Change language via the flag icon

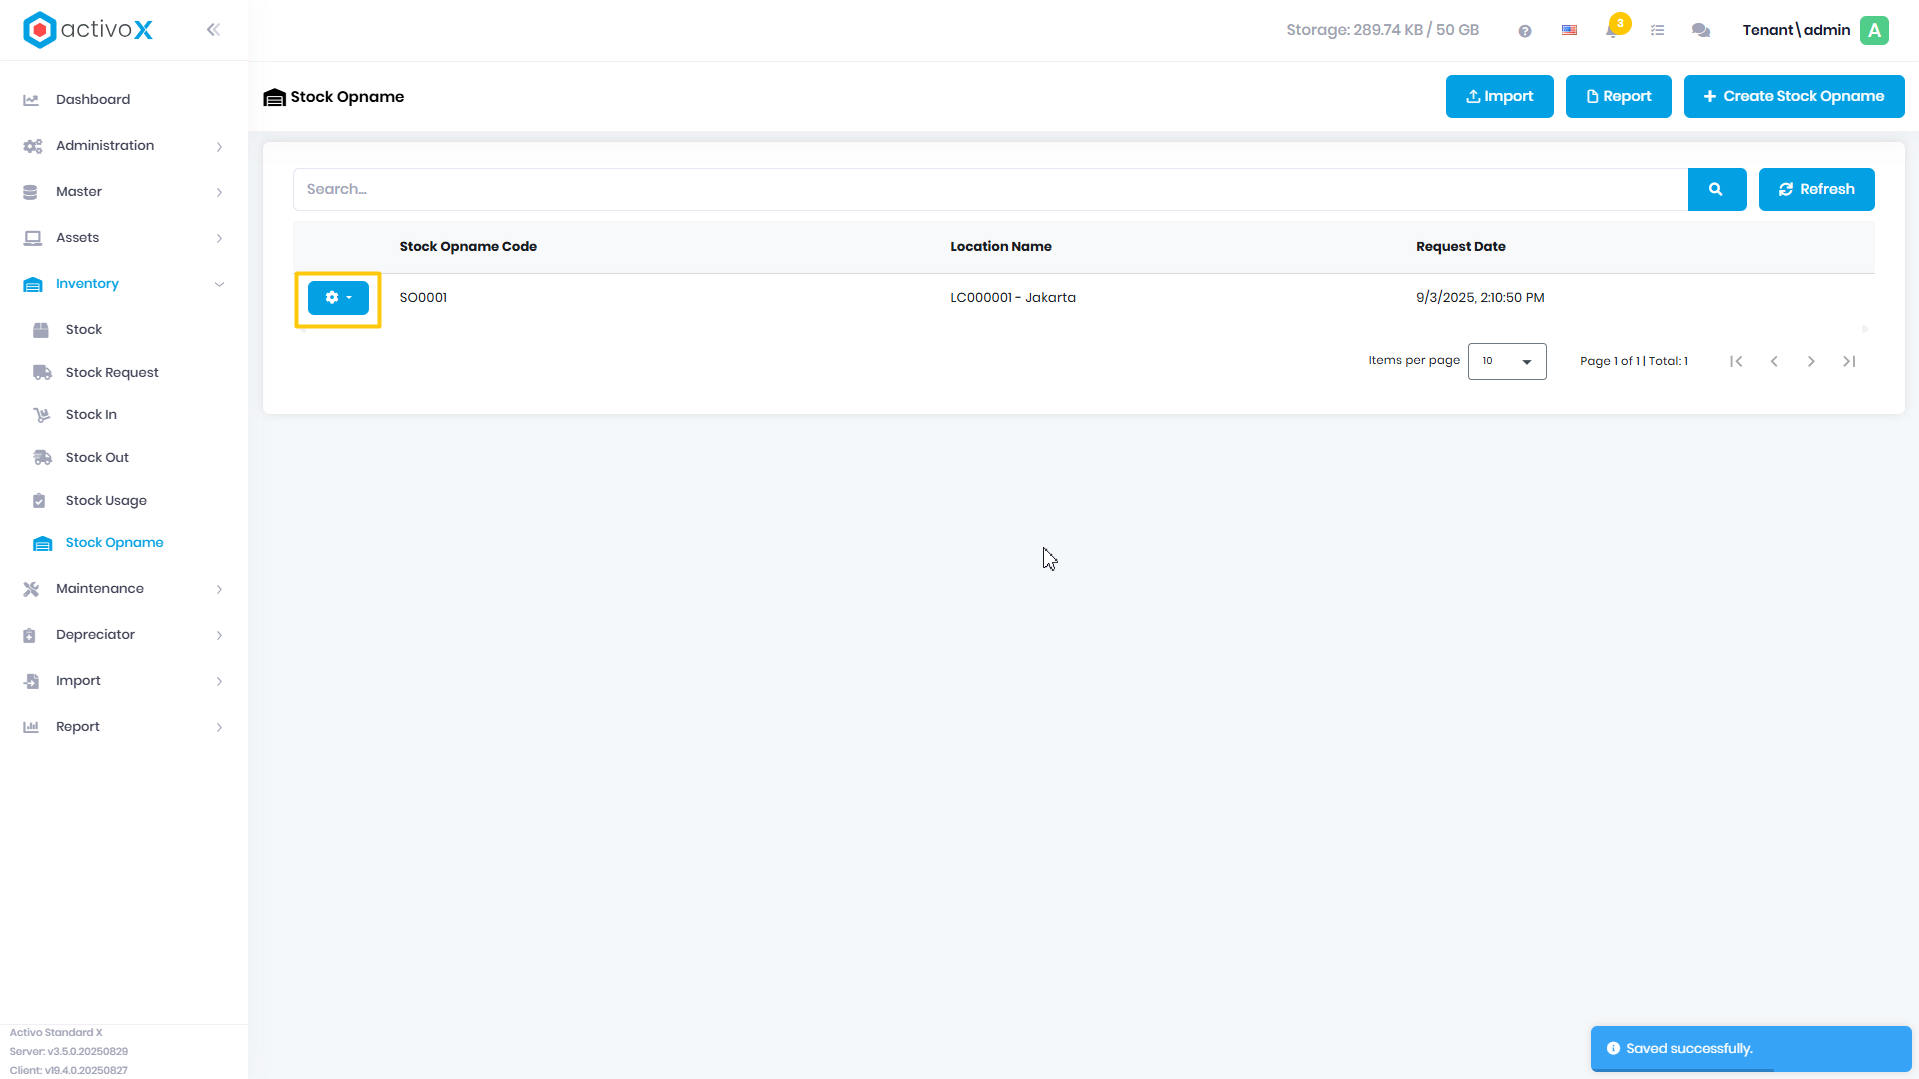coord(1570,31)
